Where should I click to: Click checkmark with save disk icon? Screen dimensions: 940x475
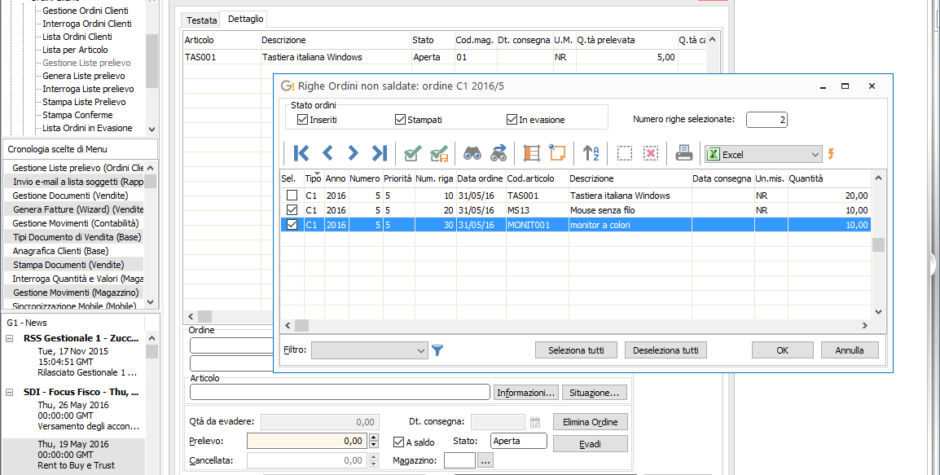click(x=439, y=154)
